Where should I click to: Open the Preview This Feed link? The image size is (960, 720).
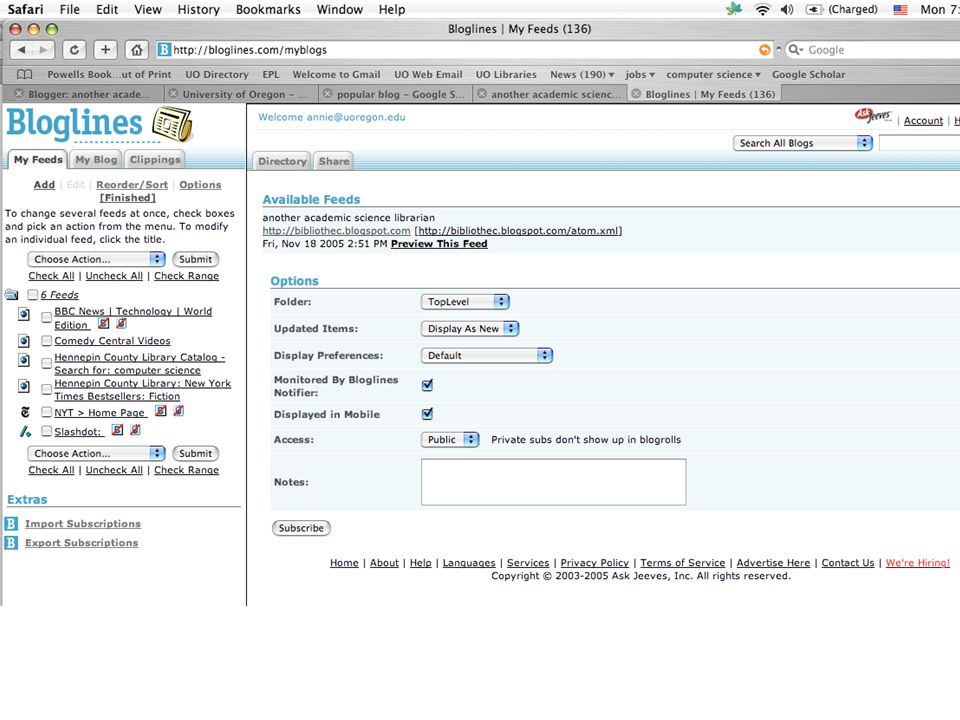[439, 243]
